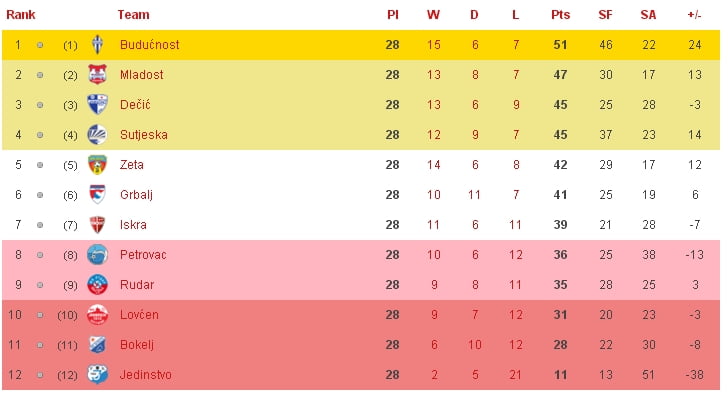Click the Mladost club crest icon
The width and height of the screenshot is (728, 405).
pos(97,75)
